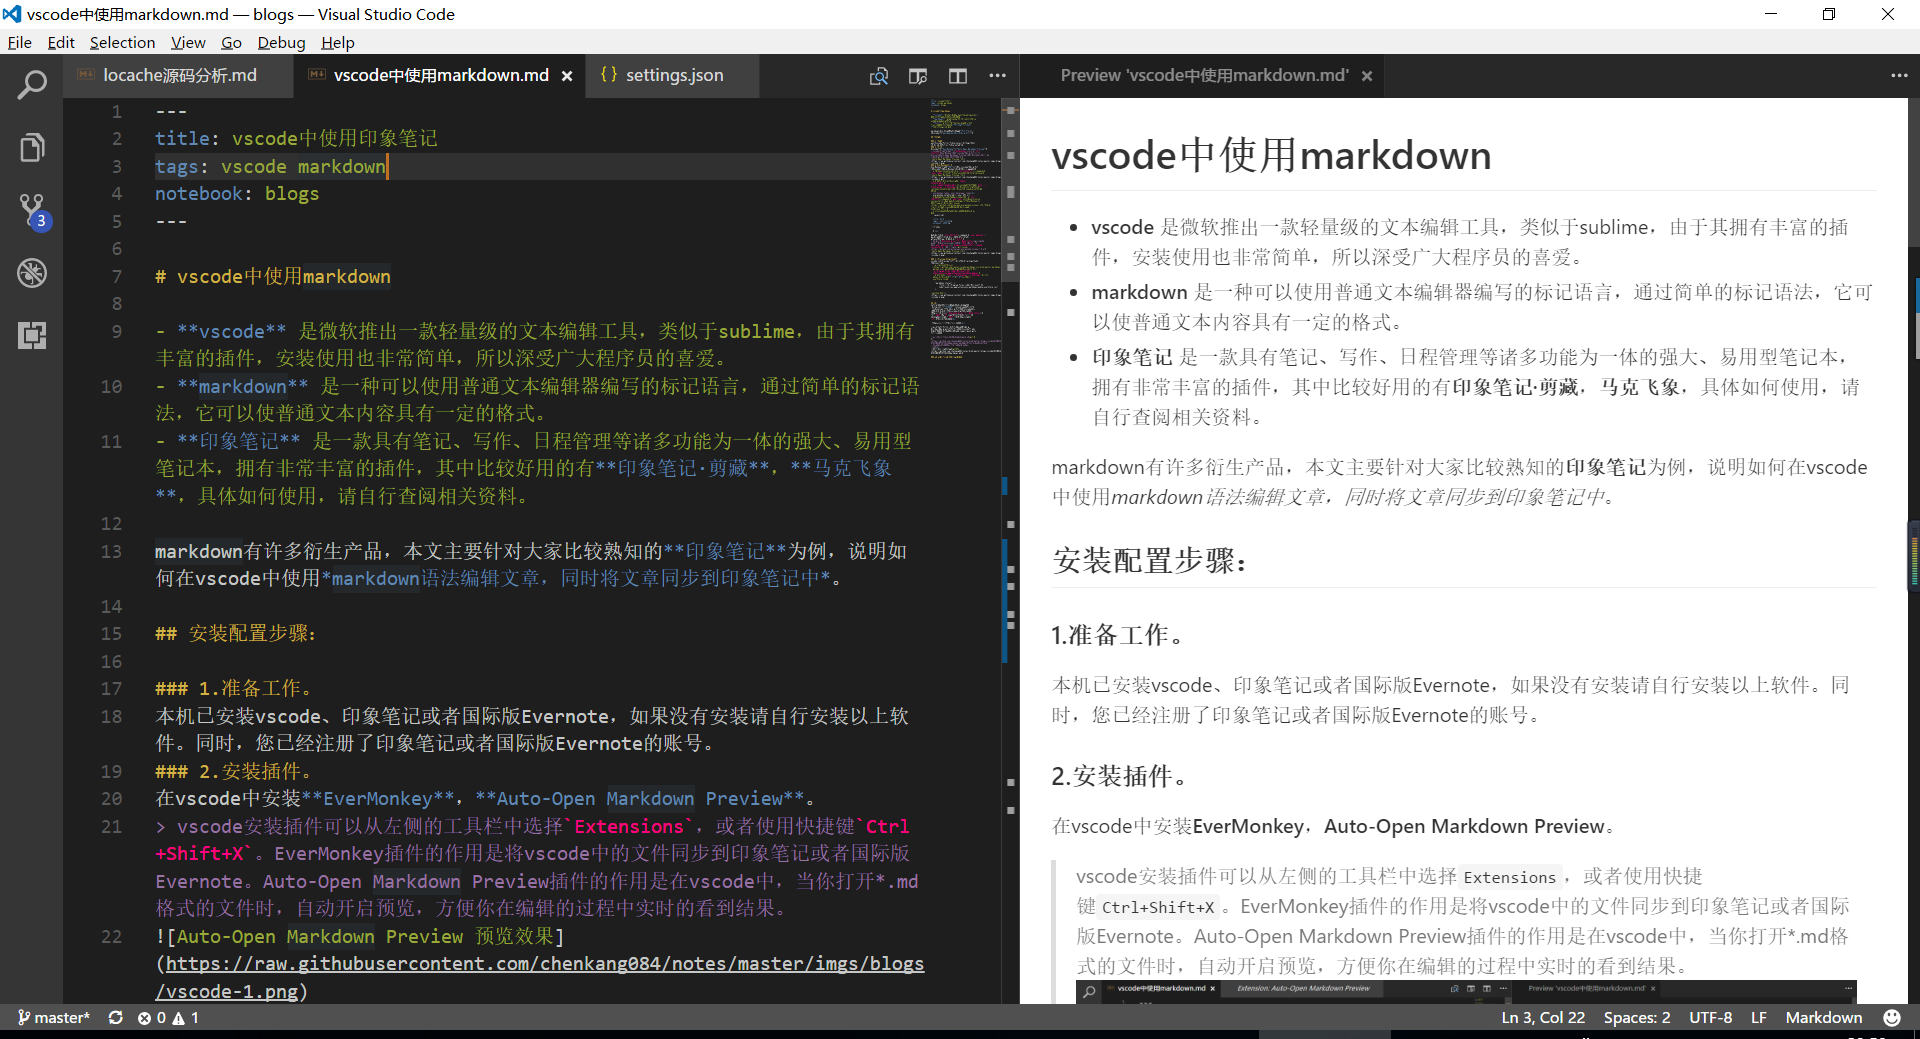
Task: Click the Synchronize Changes icon in status bar
Action: tap(116, 1017)
